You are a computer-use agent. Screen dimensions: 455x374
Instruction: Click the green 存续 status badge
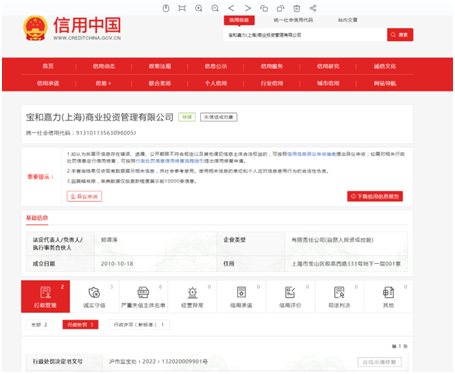[187, 117]
